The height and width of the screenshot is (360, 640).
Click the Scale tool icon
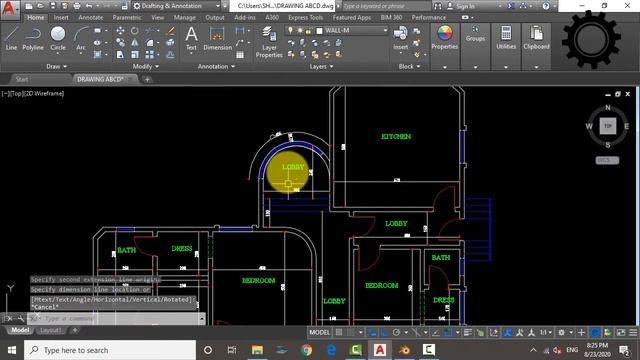pyautogui.click(x=135, y=54)
